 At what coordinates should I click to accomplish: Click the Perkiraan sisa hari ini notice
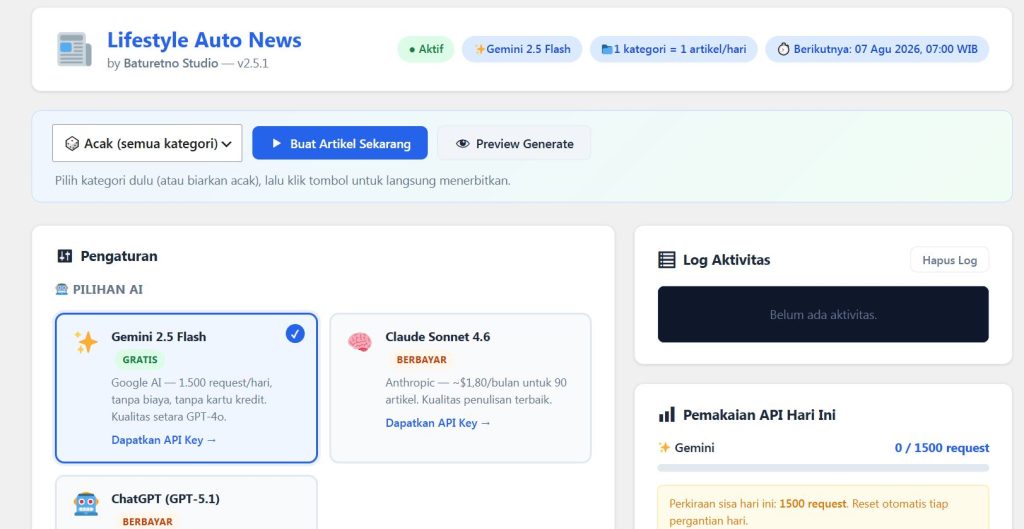click(823, 509)
